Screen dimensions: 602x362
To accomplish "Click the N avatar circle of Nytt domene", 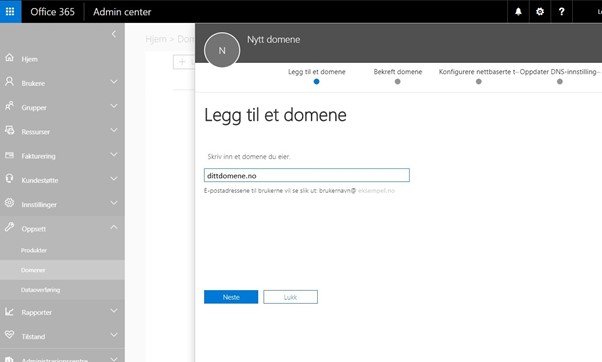I will 222,50.
